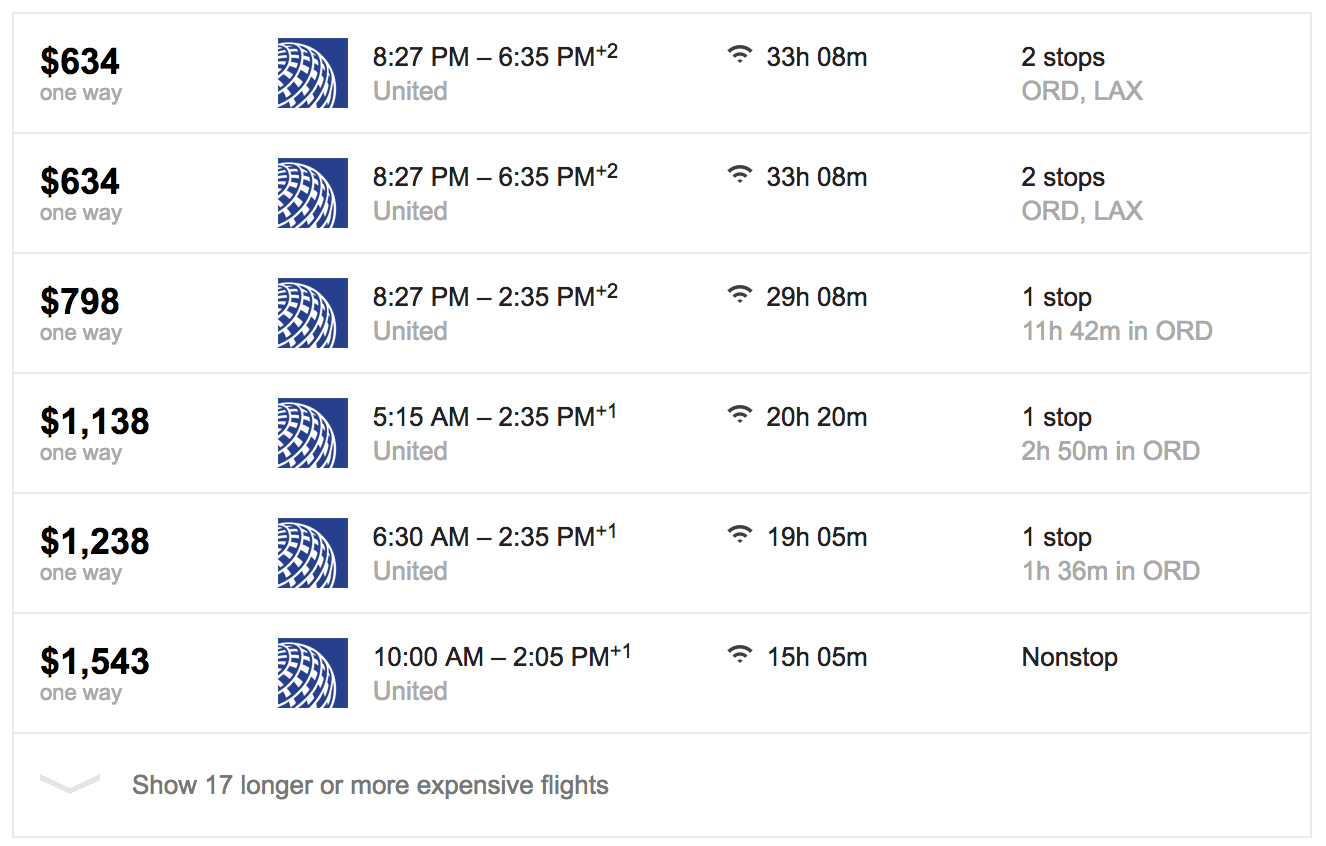Show 17 longer or more expensive flights
The image size is (1326, 846).
pyautogui.click(x=370, y=785)
